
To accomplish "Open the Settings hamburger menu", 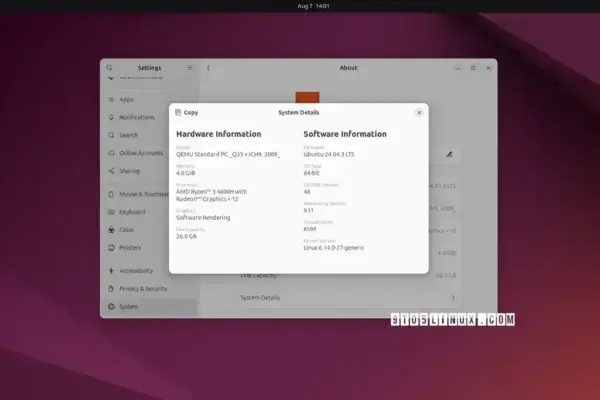I will pyautogui.click(x=190, y=68).
